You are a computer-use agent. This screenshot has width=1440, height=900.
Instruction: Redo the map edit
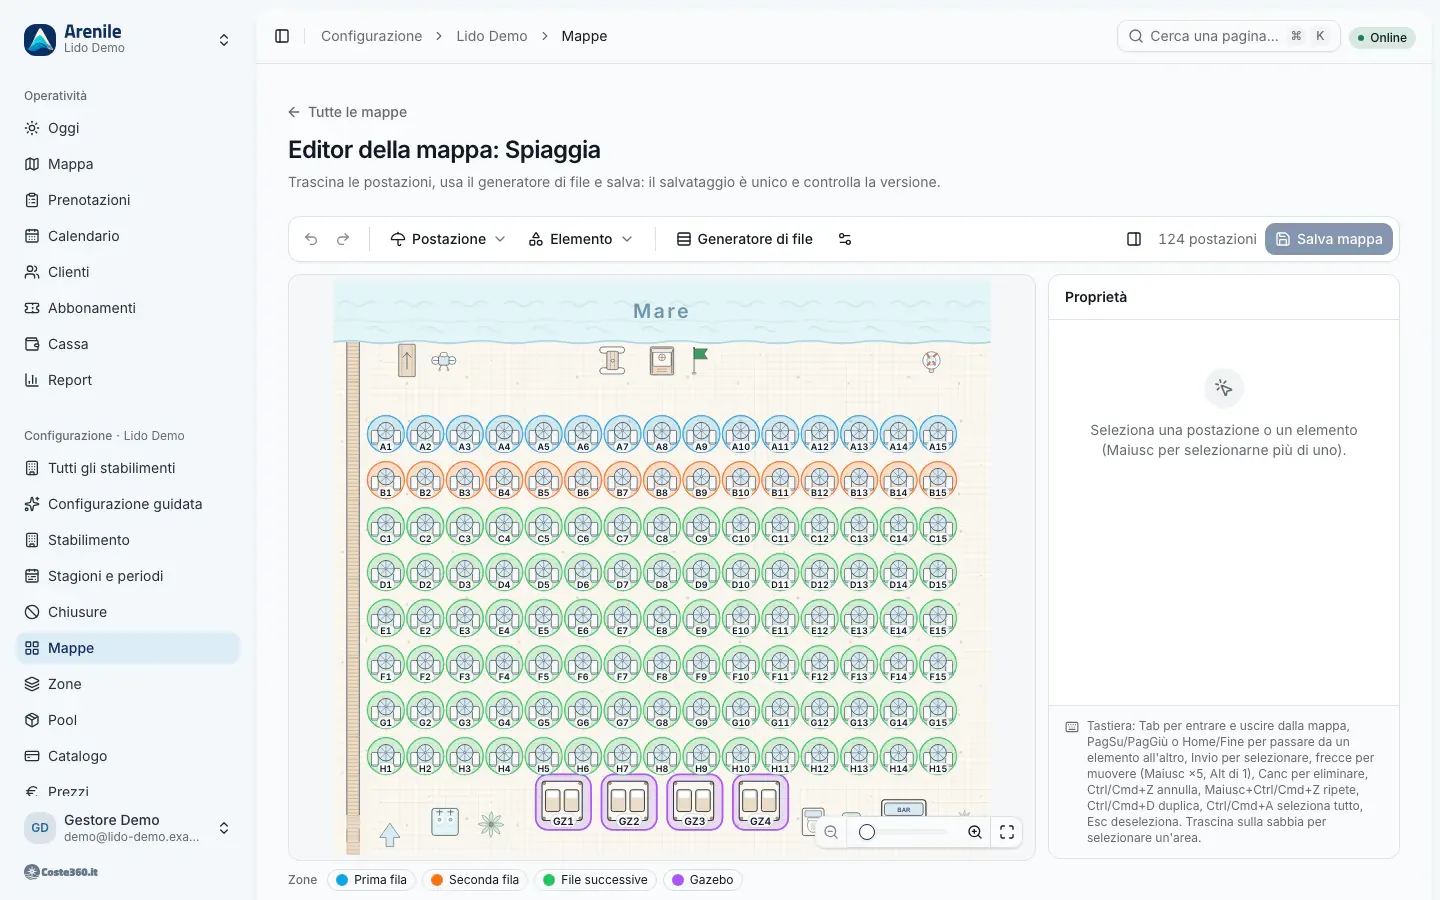click(343, 239)
